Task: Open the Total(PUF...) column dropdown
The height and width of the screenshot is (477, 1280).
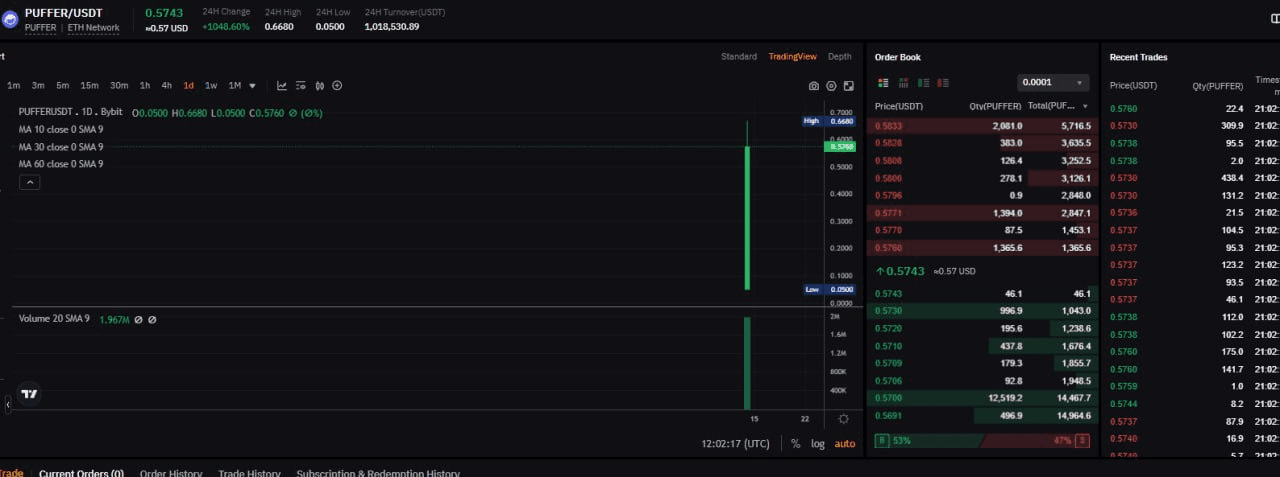Action: click(1085, 106)
